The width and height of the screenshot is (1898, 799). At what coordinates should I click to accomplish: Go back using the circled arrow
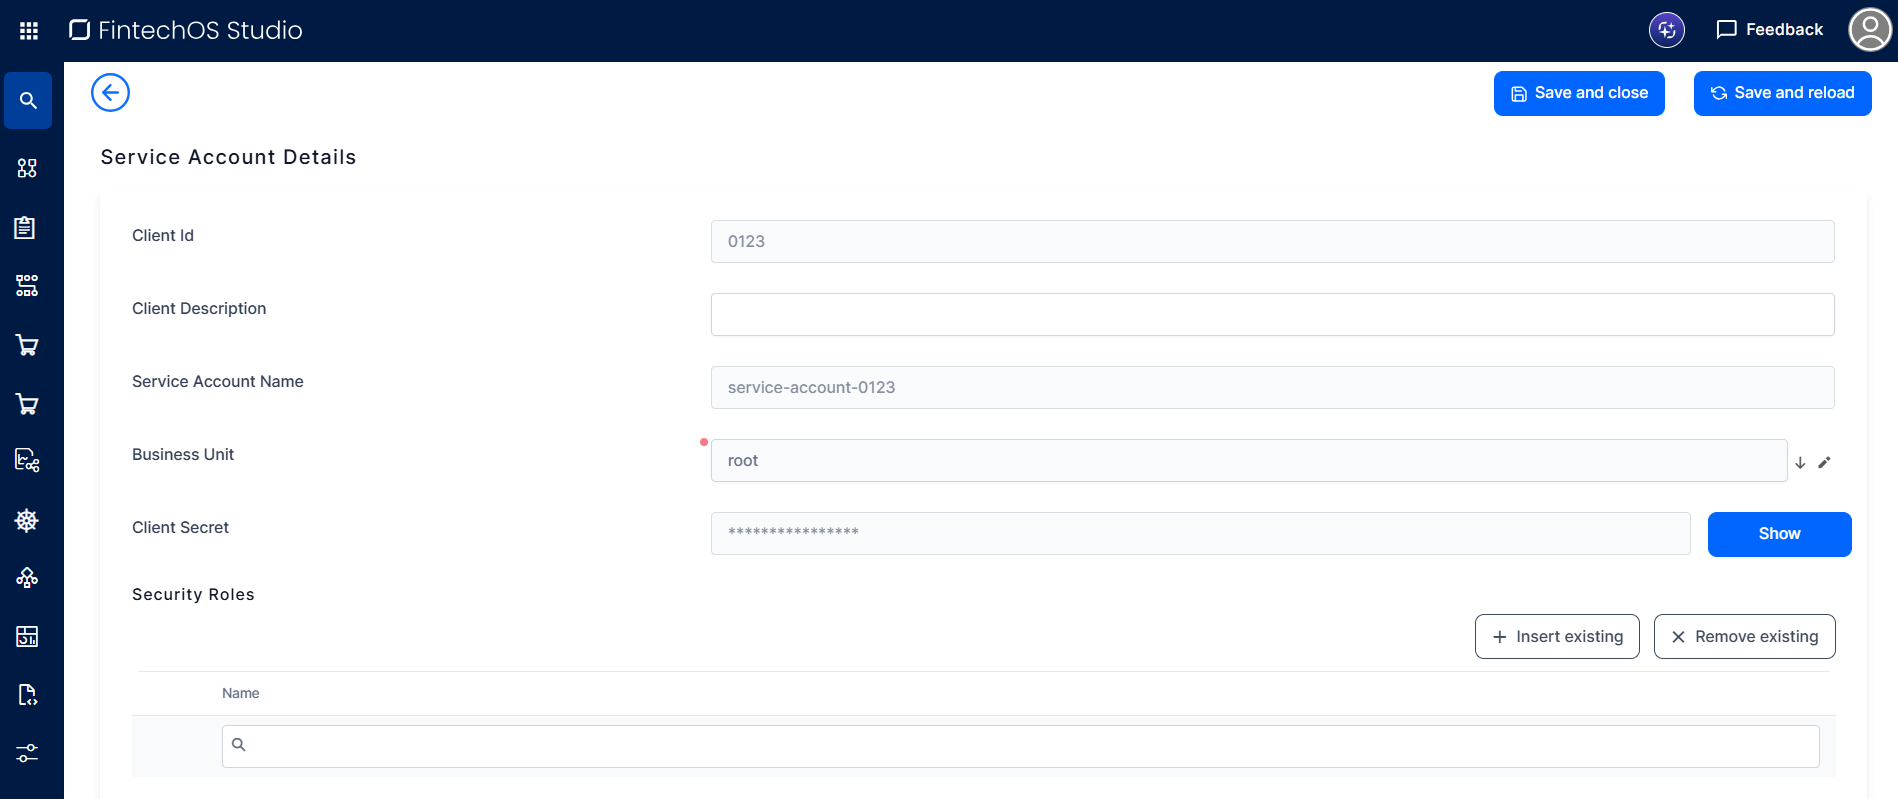click(x=110, y=93)
